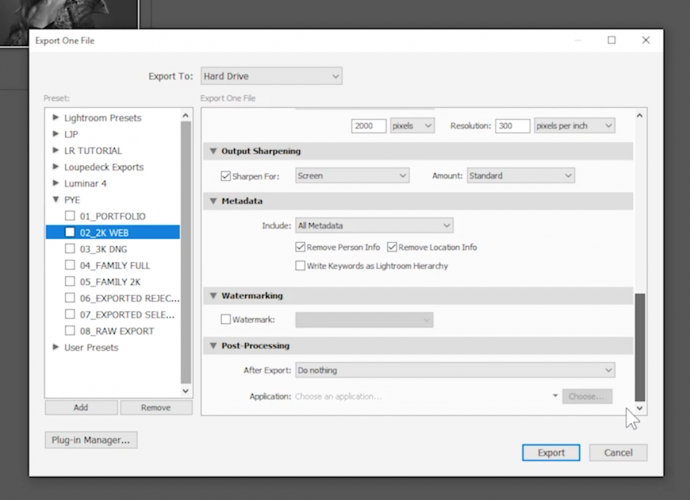Image resolution: width=690 pixels, height=500 pixels.
Task: Open the After Export dropdown
Action: tap(454, 370)
